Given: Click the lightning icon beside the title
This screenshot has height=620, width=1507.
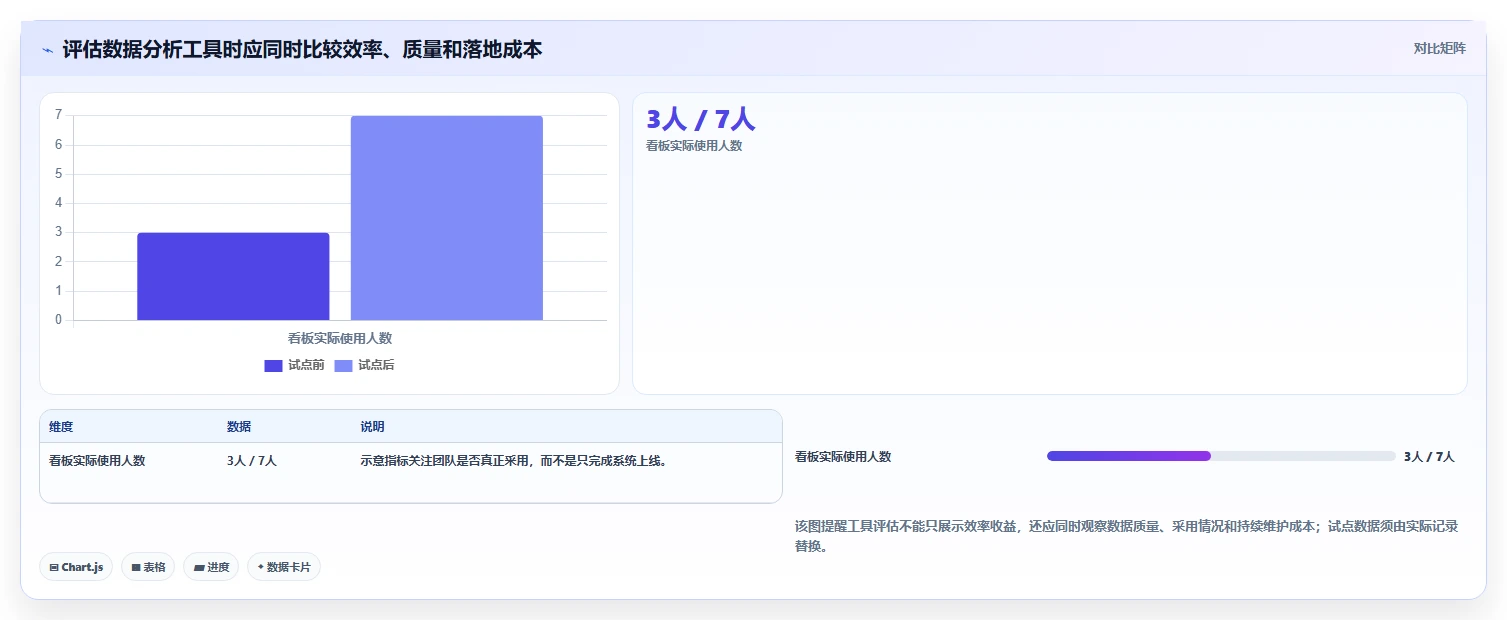Looking at the screenshot, I should tap(47, 49).
